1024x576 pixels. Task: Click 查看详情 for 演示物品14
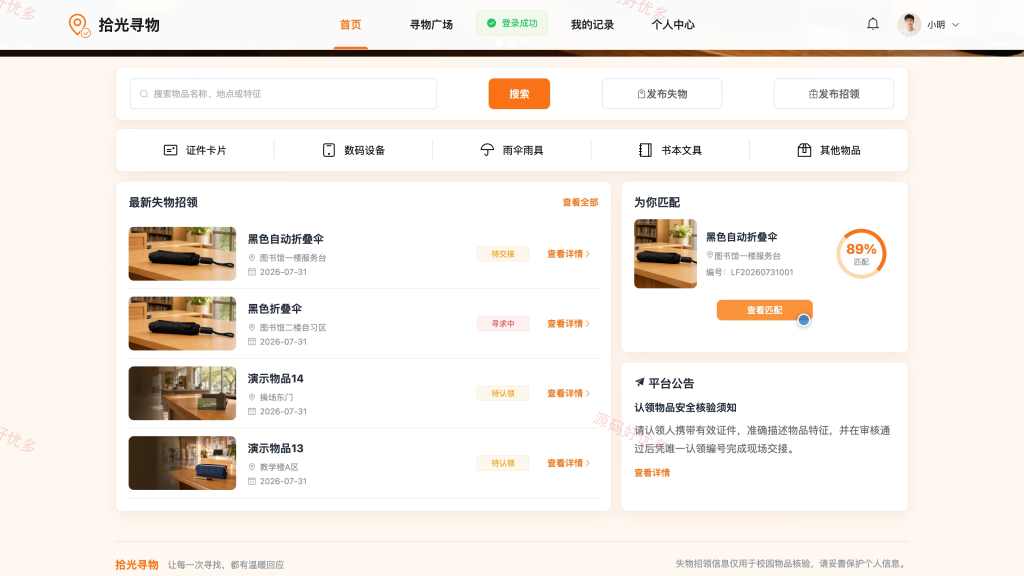coord(568,393)
